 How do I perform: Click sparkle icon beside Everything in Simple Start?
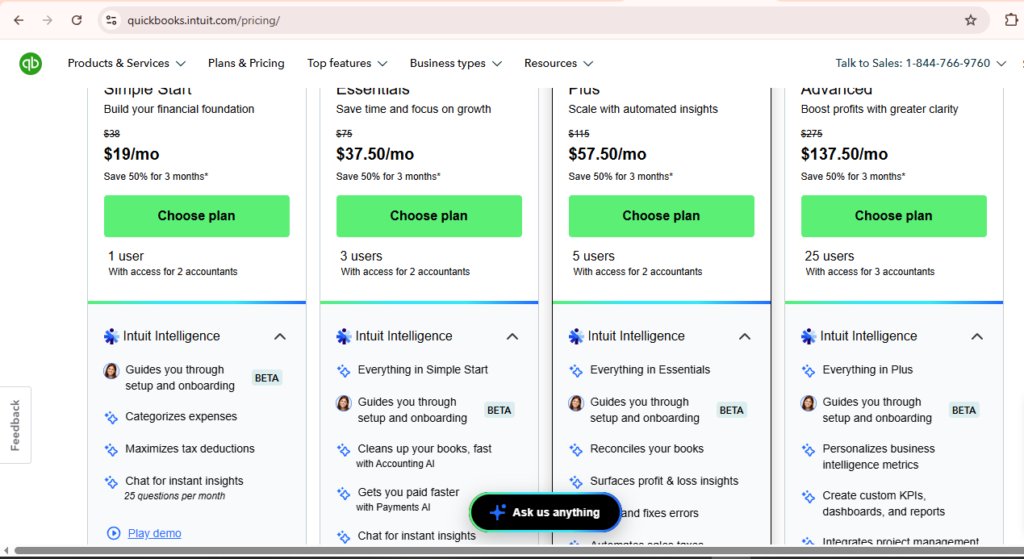[344, 371]
